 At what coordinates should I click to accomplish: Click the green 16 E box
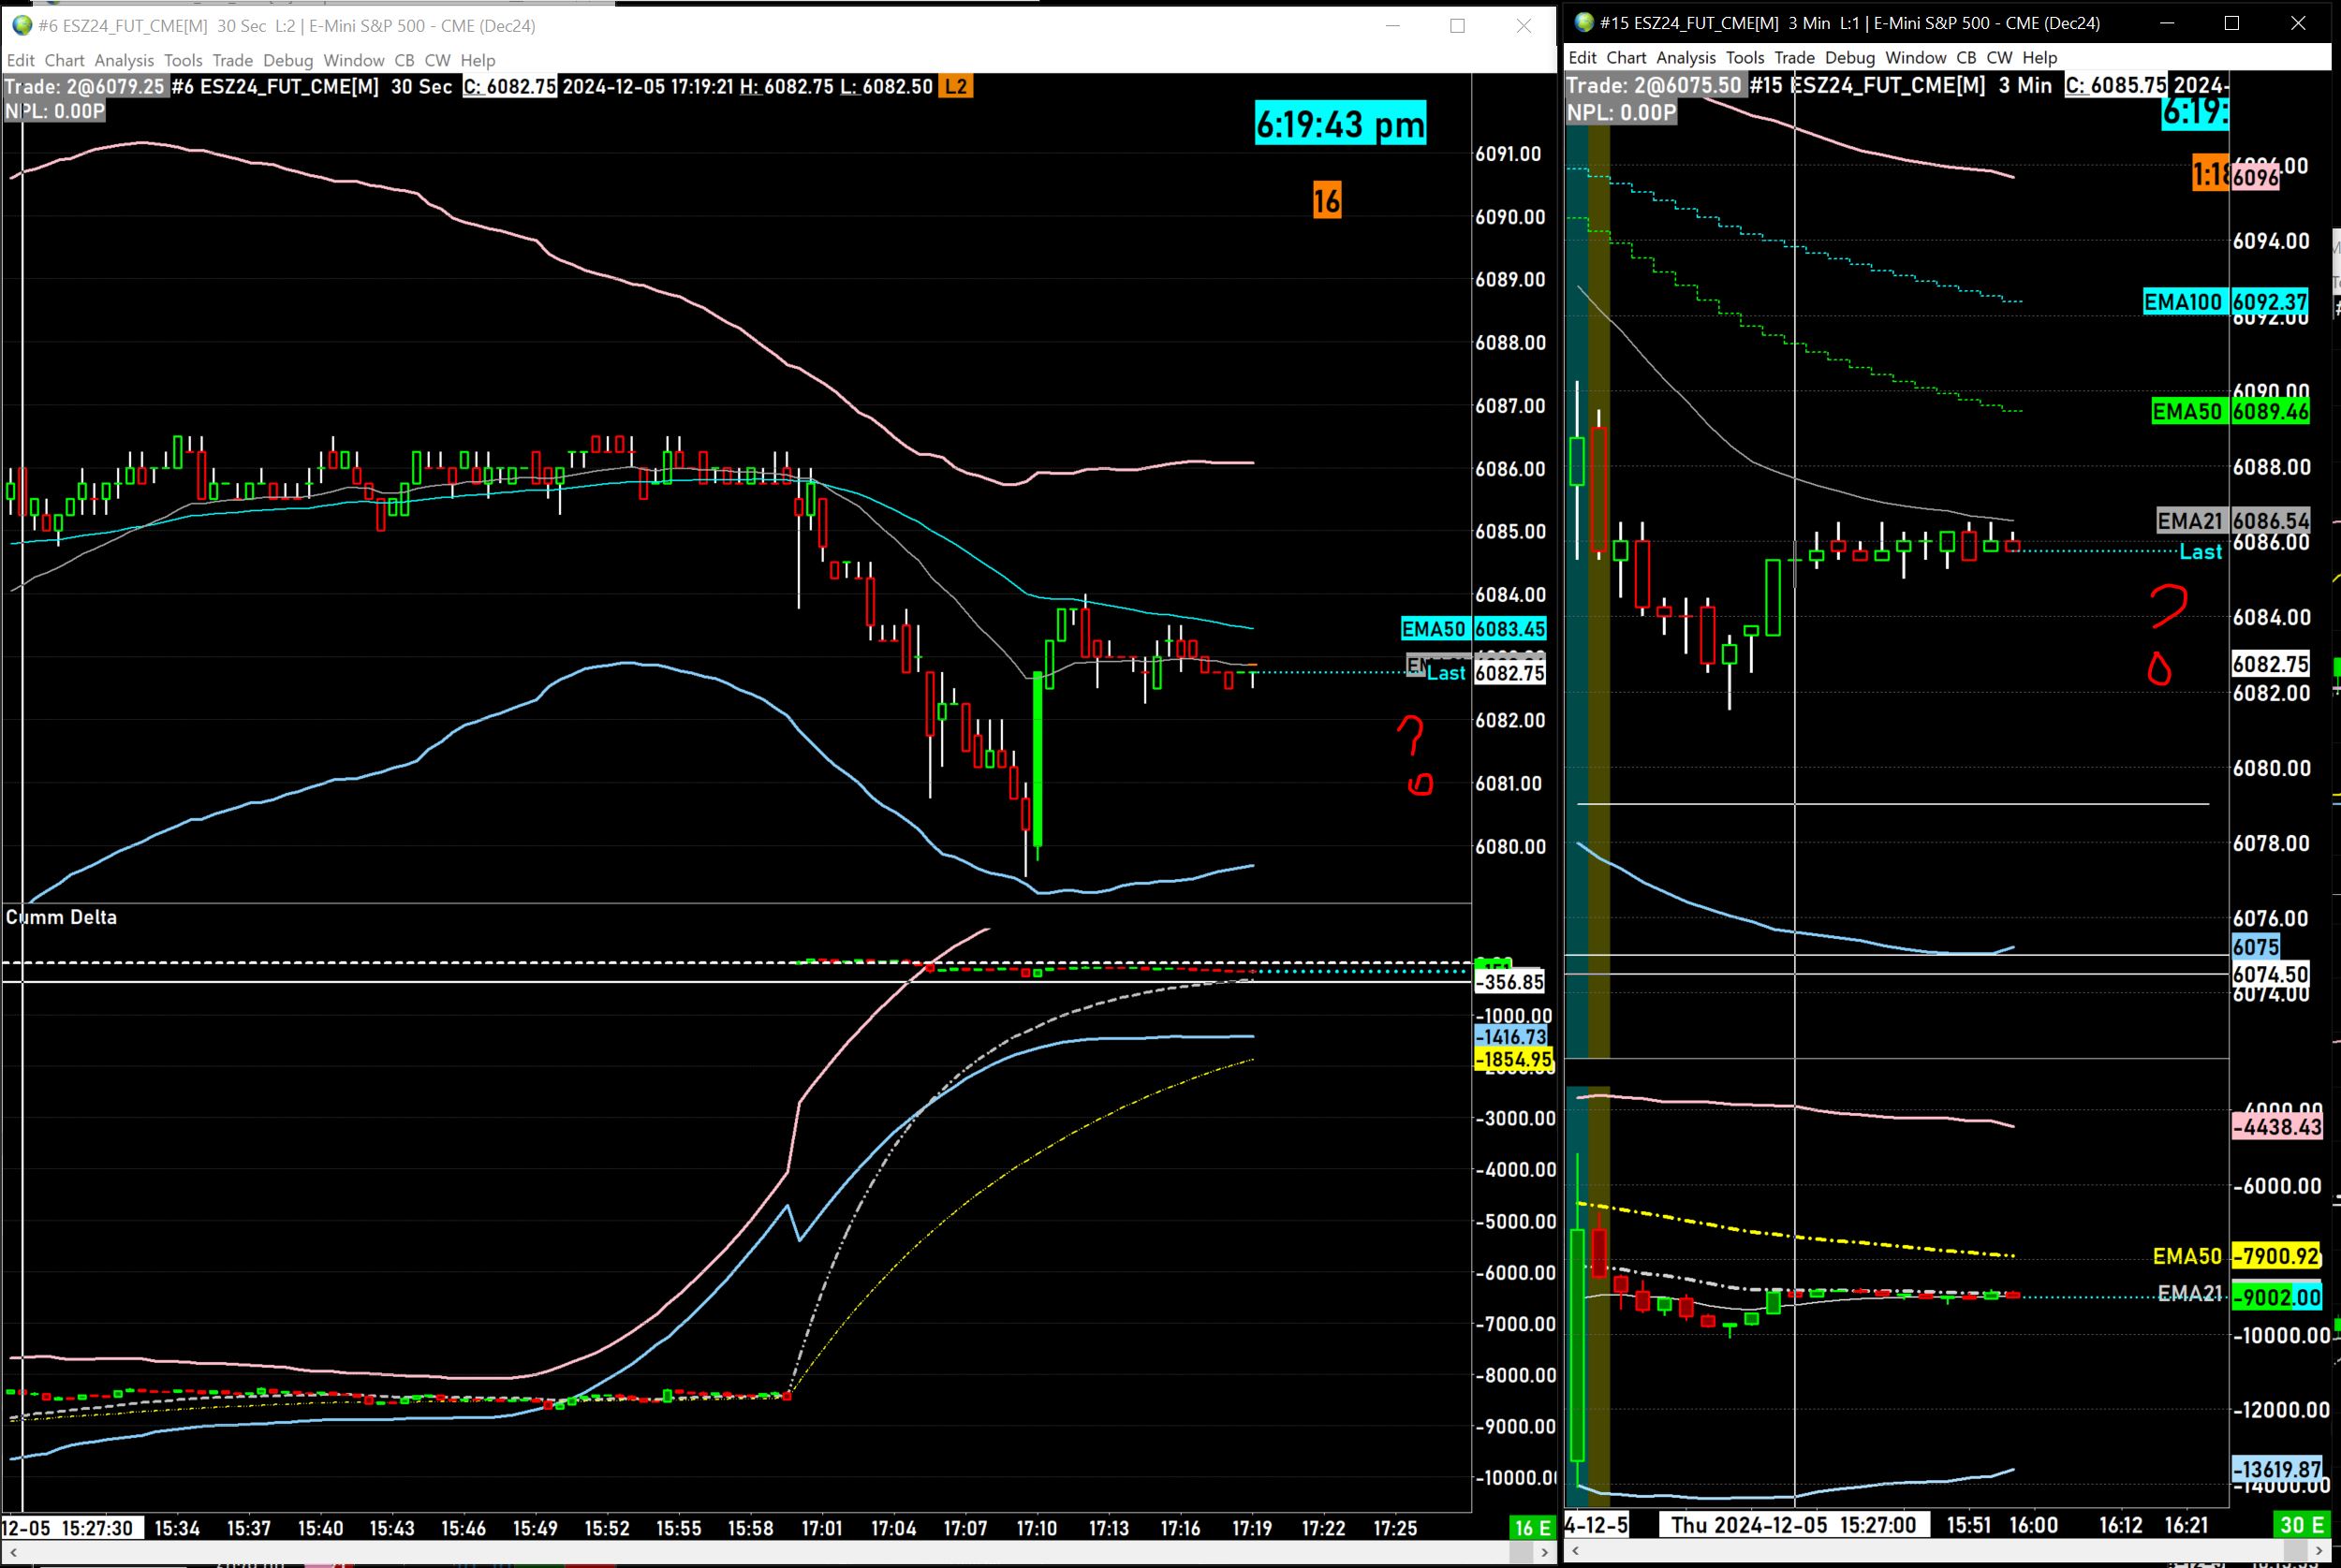pyautogui.click(x=1531, y=1528)
